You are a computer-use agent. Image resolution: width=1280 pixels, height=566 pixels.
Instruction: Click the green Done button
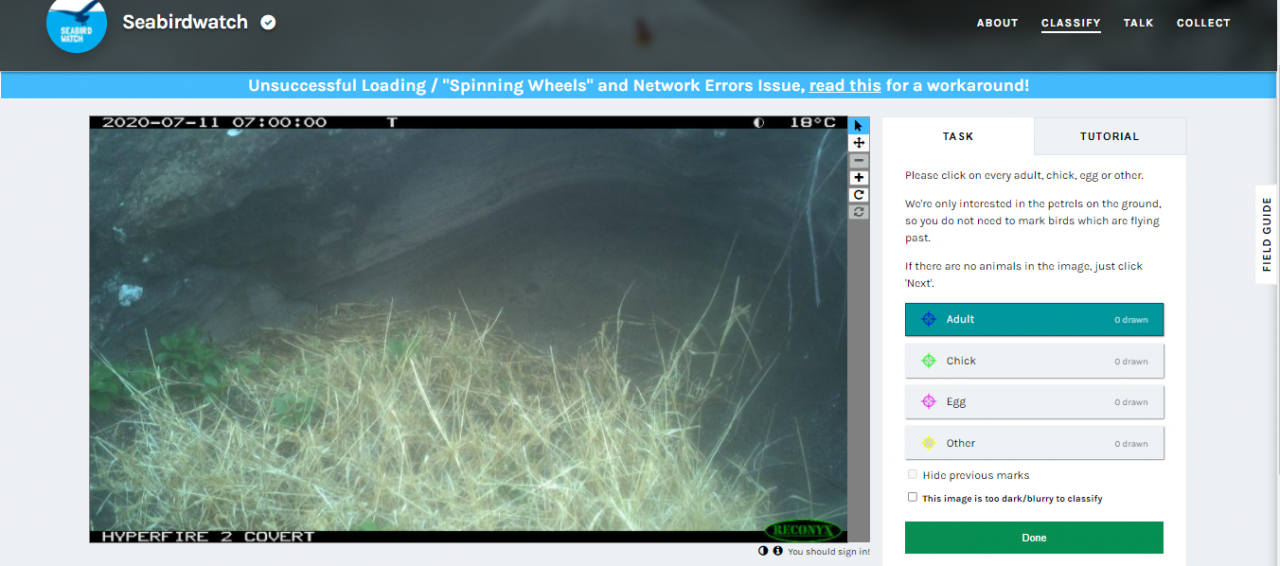pos(1034,538)
